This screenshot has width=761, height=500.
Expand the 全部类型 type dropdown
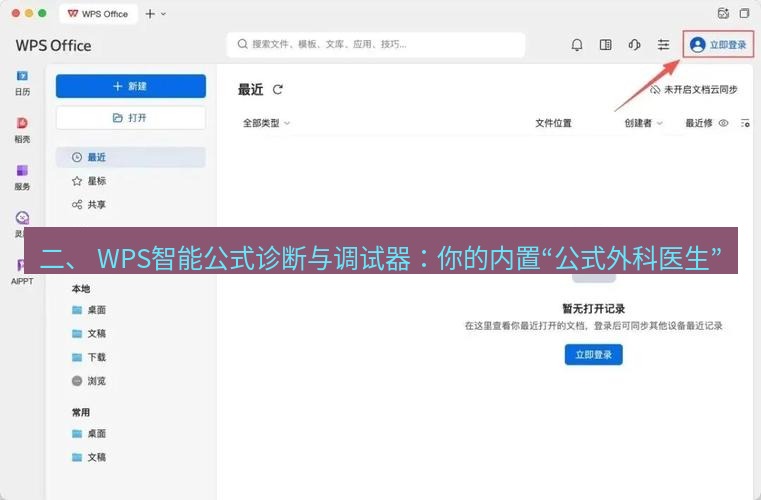pyautogui.click(x=266, y=123)
